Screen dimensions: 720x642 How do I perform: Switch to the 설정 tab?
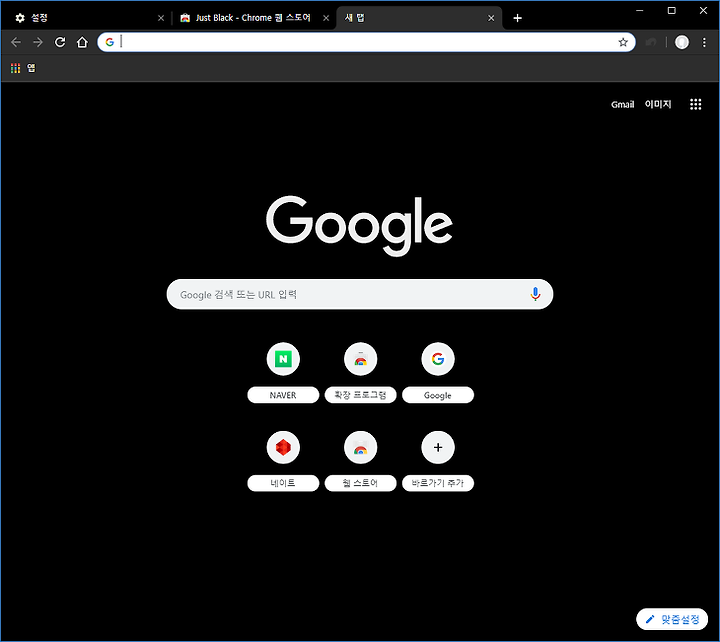(x=85, y=18)
